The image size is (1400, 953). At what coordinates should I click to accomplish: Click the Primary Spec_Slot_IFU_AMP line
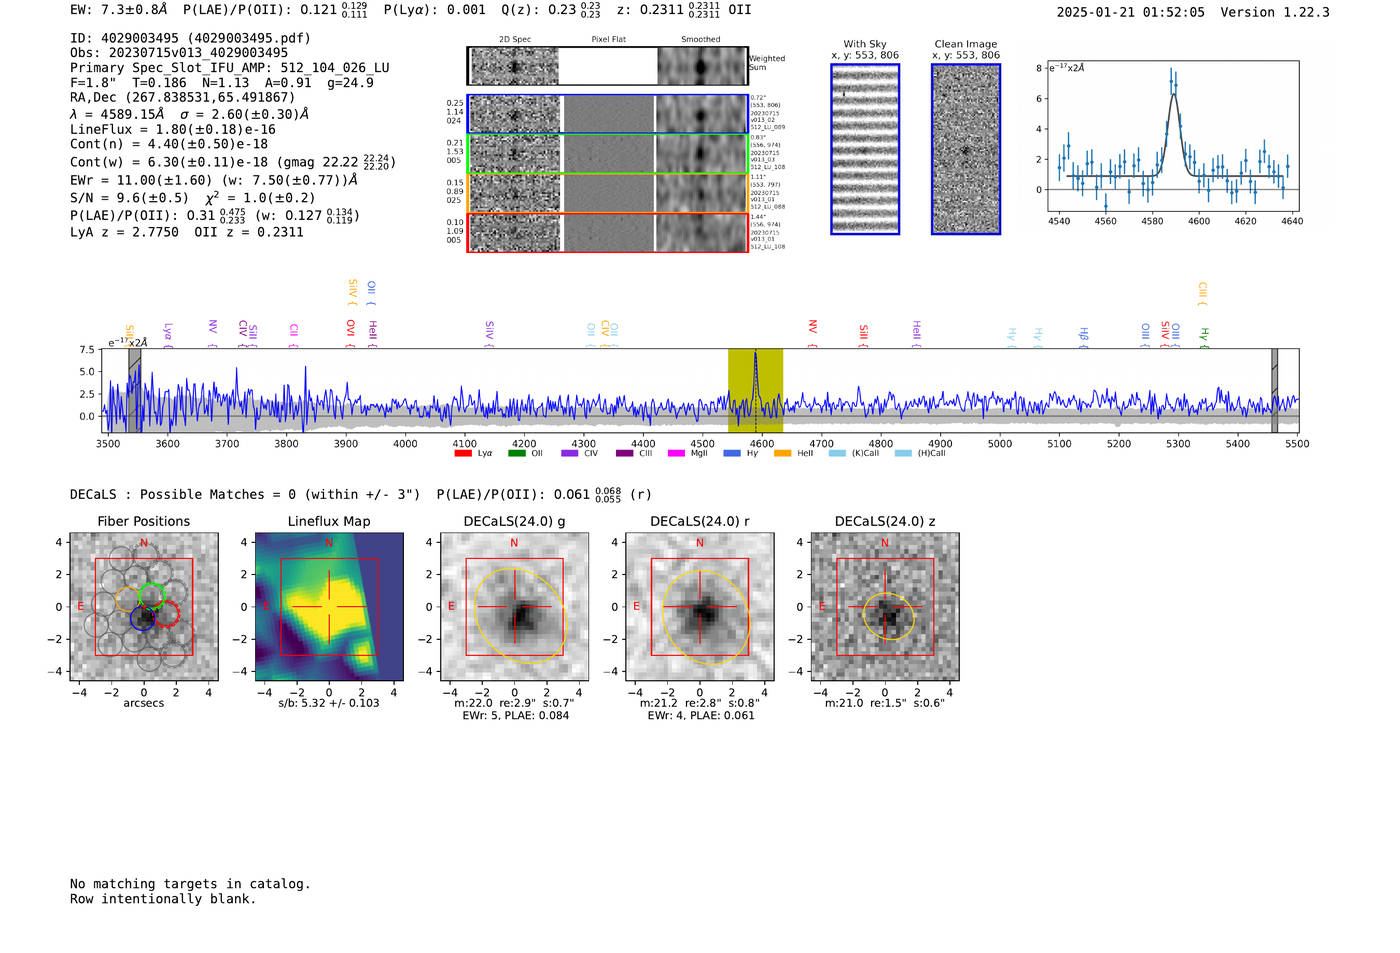click(x=230, y=68)
